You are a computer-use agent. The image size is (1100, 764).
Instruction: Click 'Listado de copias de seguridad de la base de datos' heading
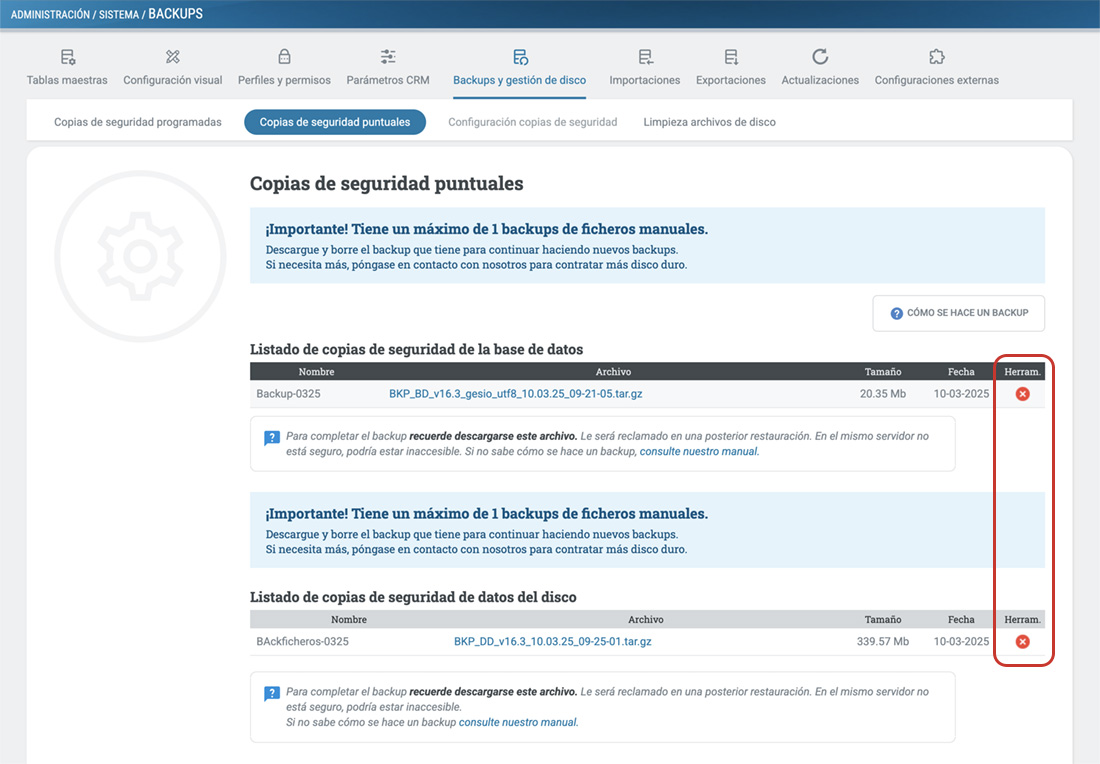click(417, 349)
